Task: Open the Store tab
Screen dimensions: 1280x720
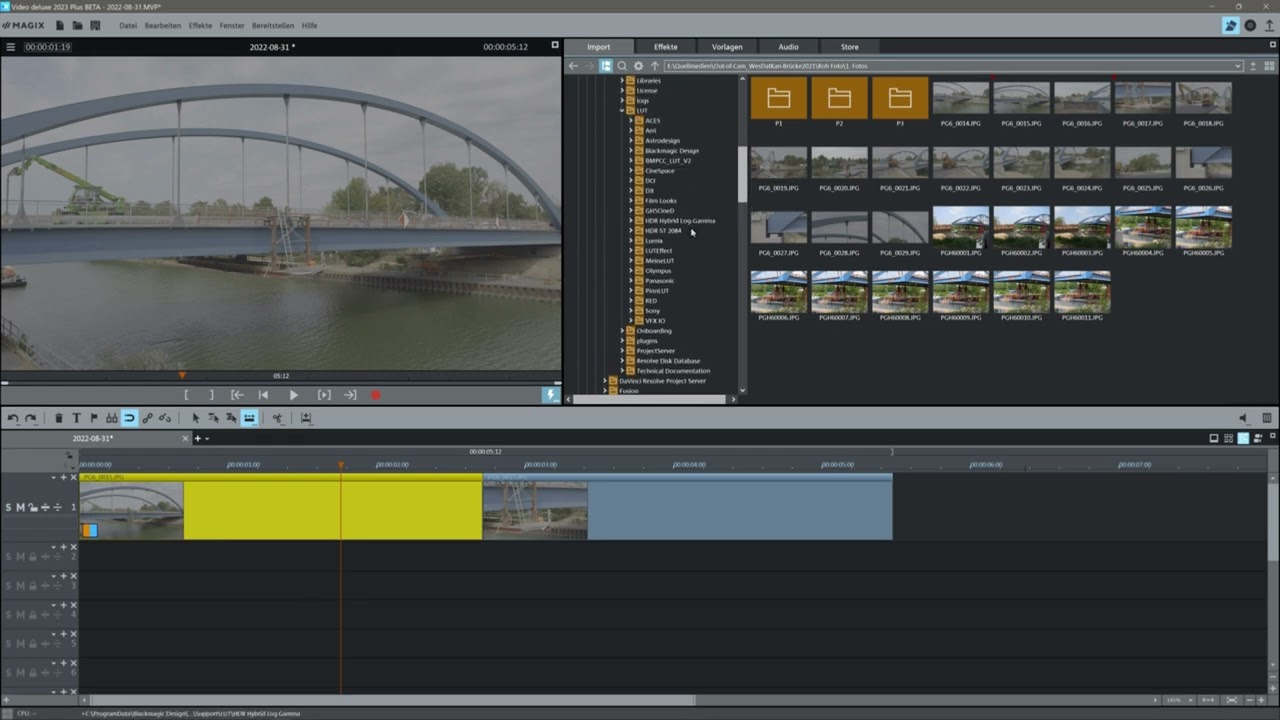Action: 849,47
